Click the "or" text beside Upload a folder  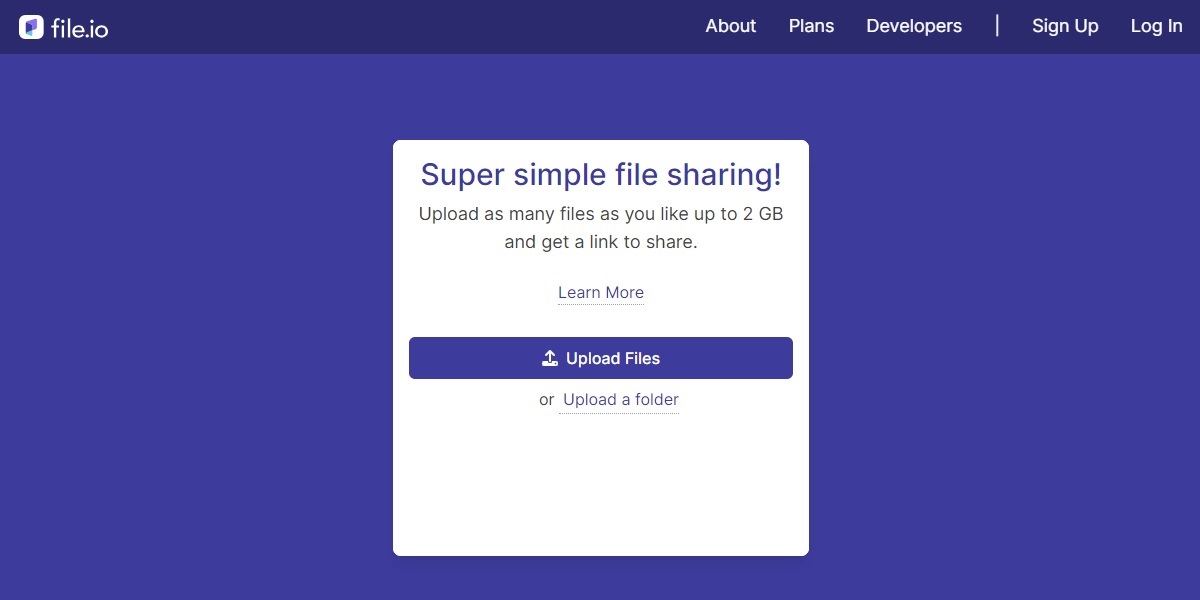[546, 400]
